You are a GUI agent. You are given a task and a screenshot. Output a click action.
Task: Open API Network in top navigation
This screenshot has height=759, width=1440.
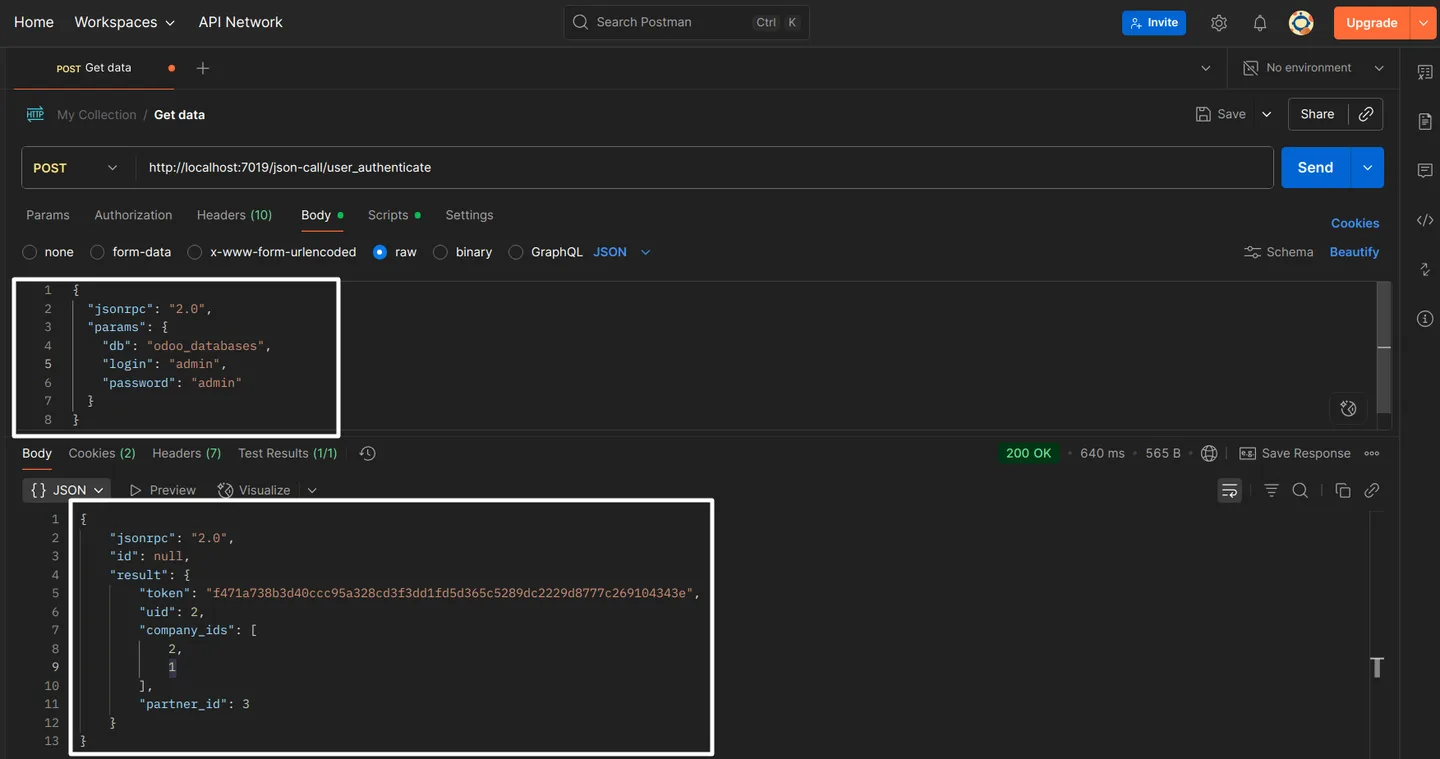point(241,22)
